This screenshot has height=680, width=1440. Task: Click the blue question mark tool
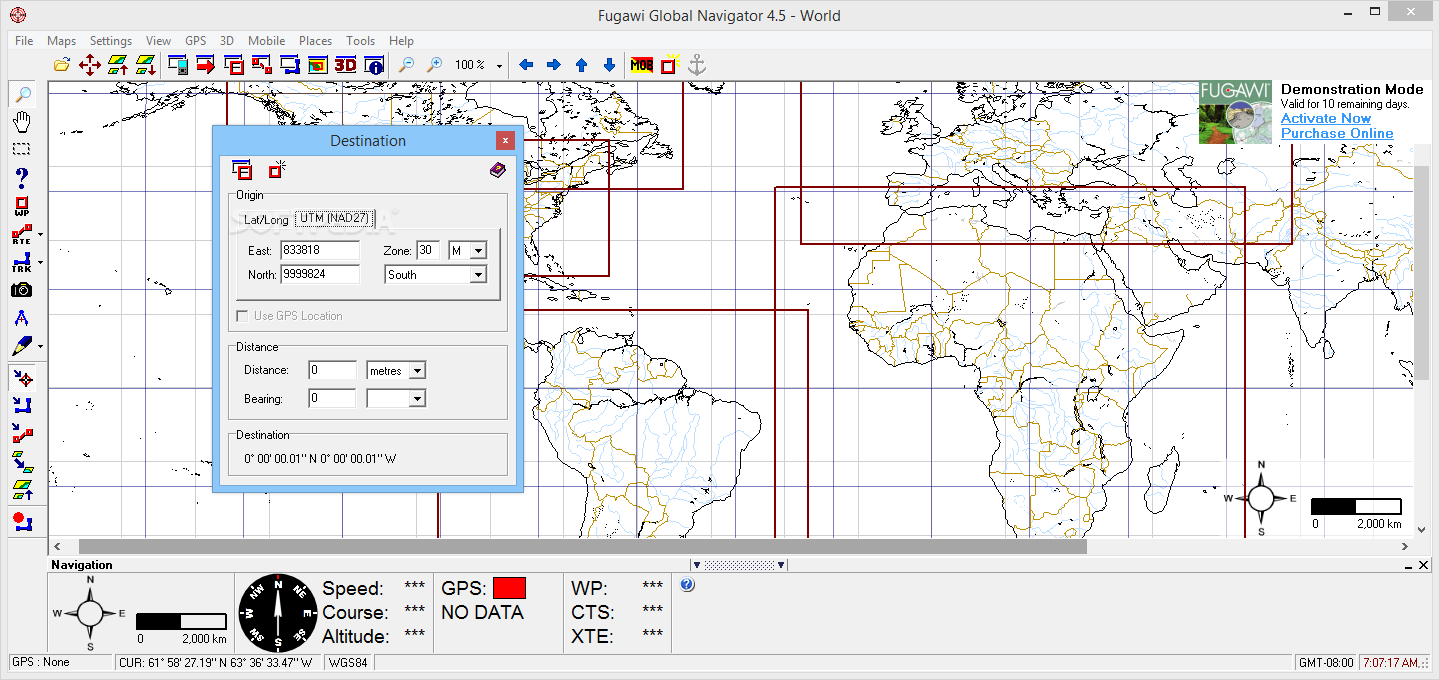coord(21,178)
